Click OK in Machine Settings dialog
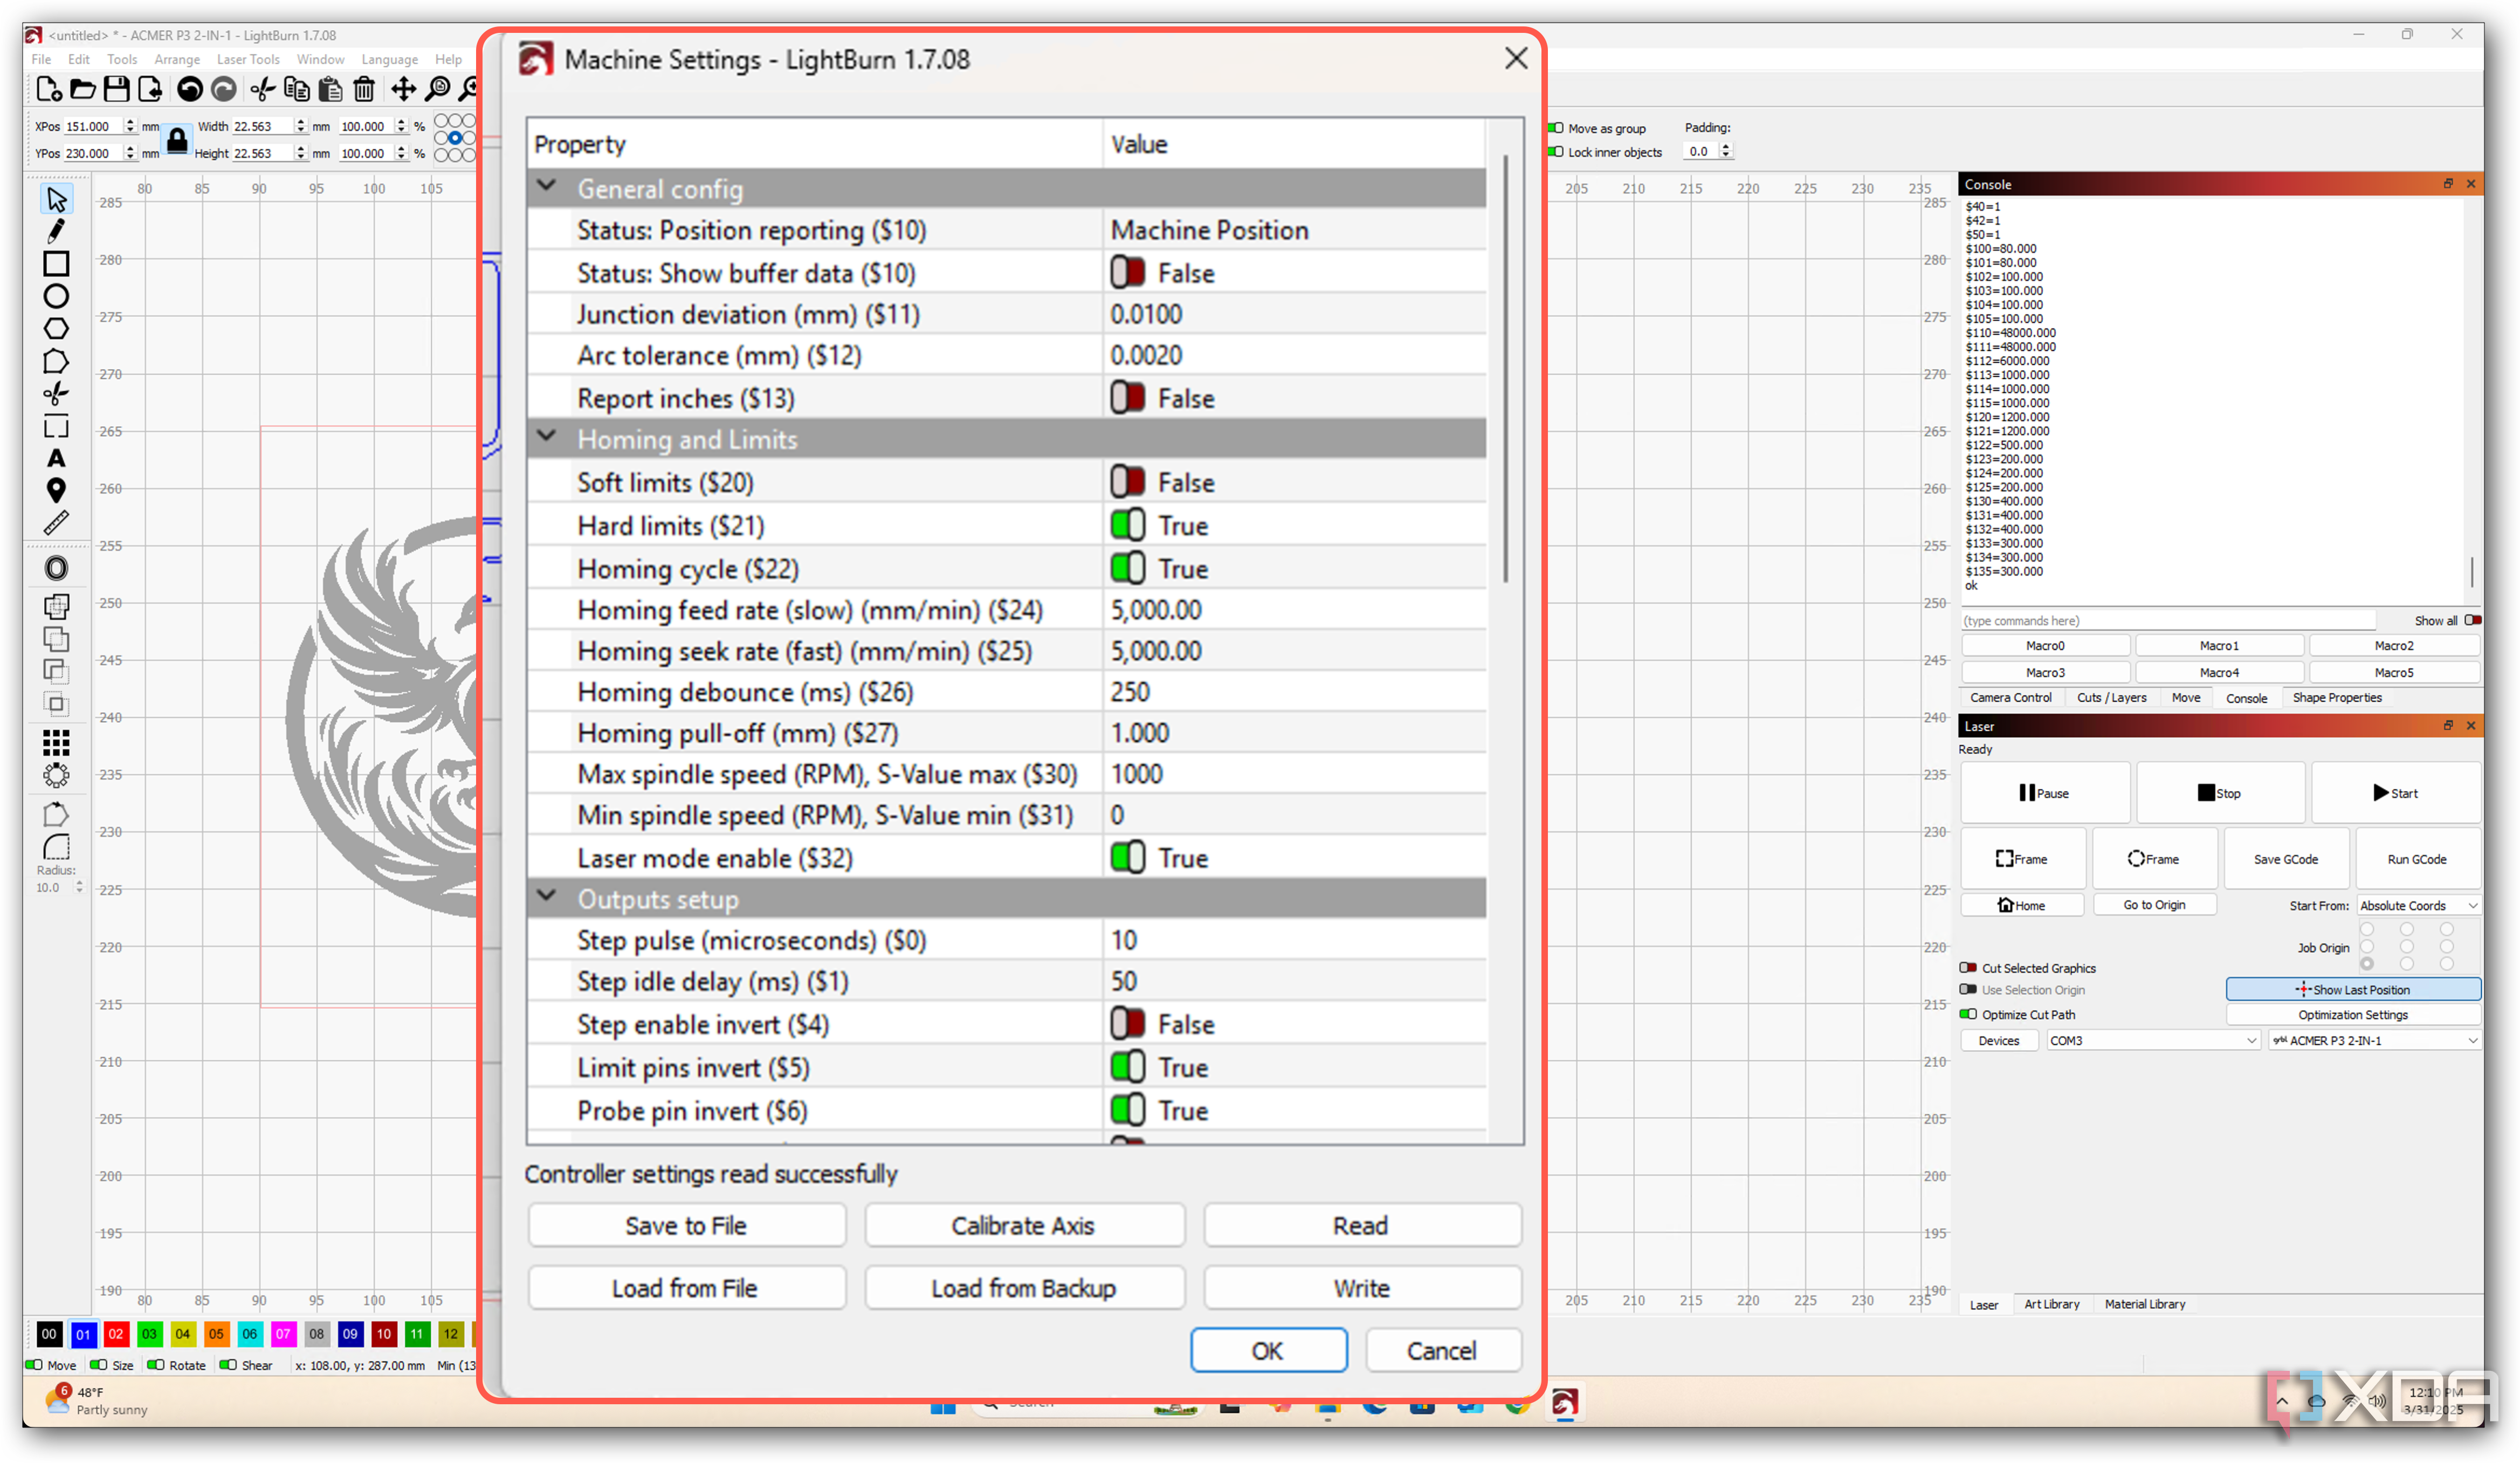Viewport: 2520px width, 1463px height. pos(1267,1350)
